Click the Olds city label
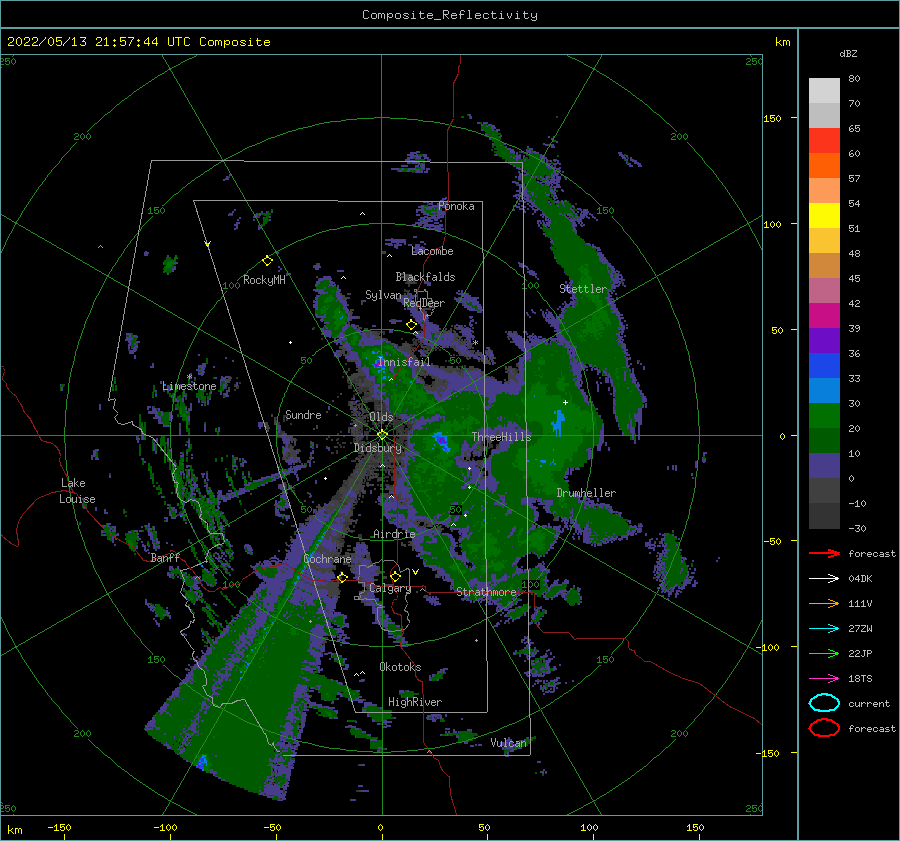Image resolution: width=900 pixels, height=841 pixels. click(381, 417)
